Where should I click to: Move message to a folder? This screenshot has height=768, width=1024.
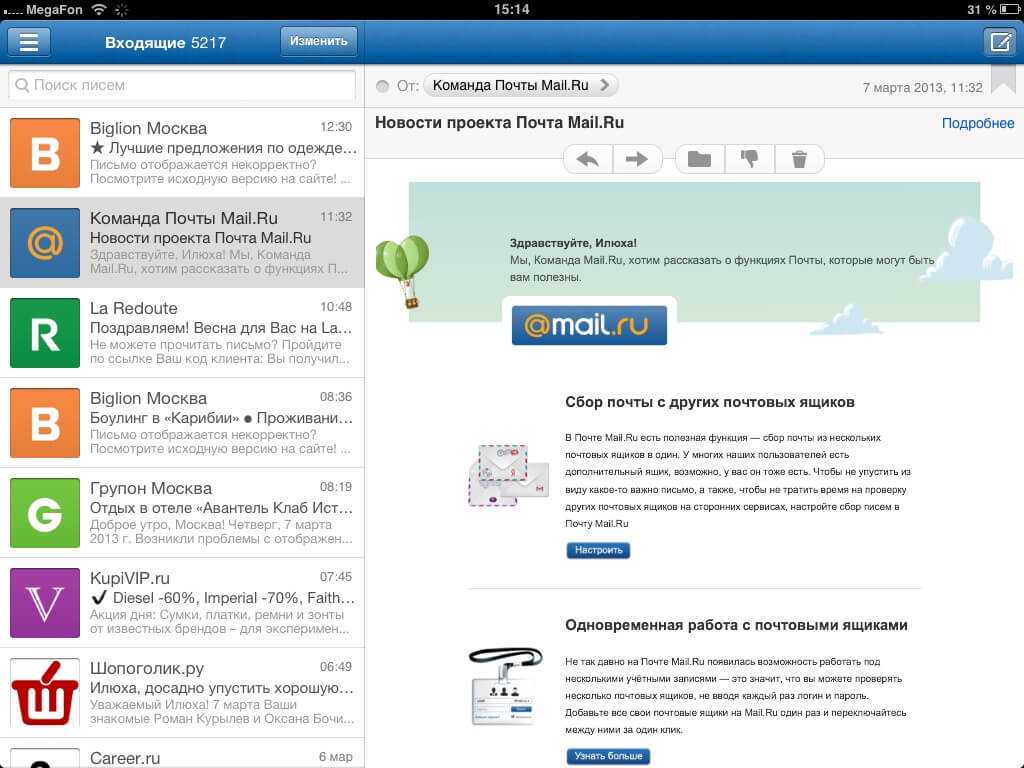[x=699, y=159]
